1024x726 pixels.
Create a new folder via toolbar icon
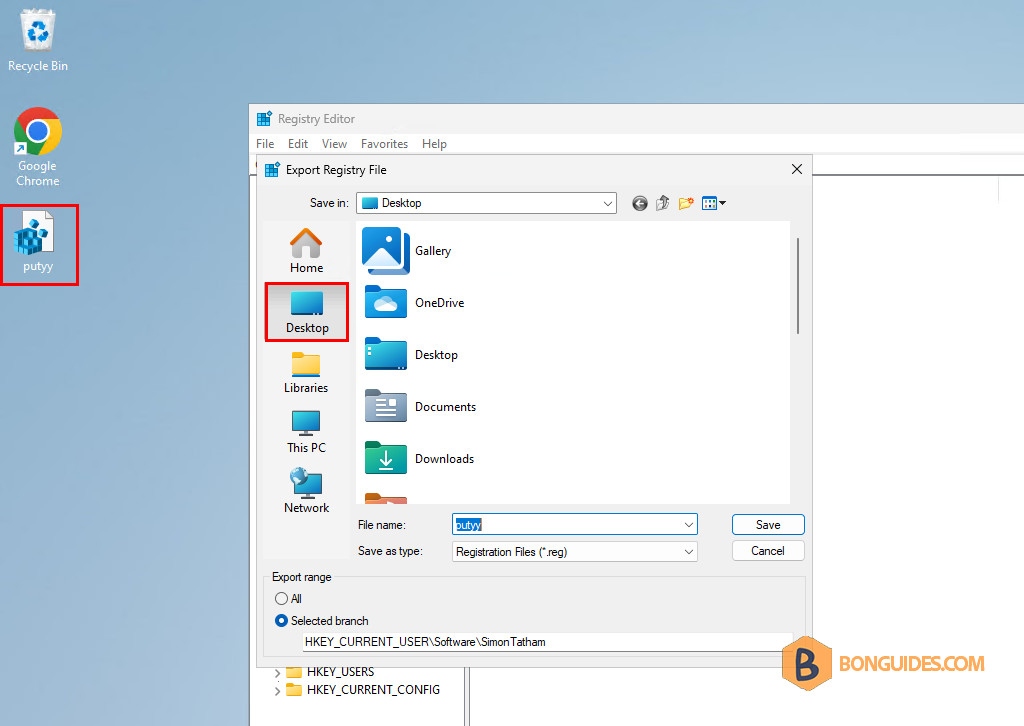click(686, 204)
